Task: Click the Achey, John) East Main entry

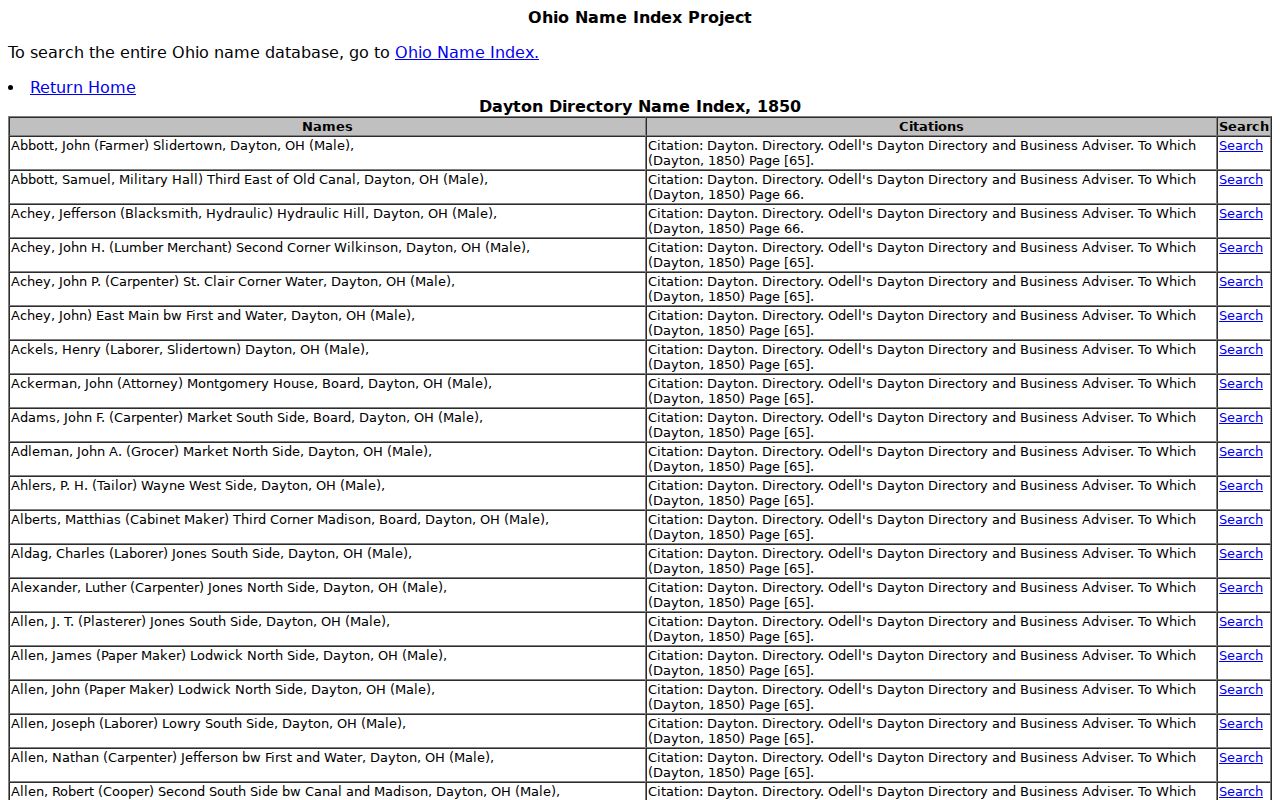Action: [327, 323]
